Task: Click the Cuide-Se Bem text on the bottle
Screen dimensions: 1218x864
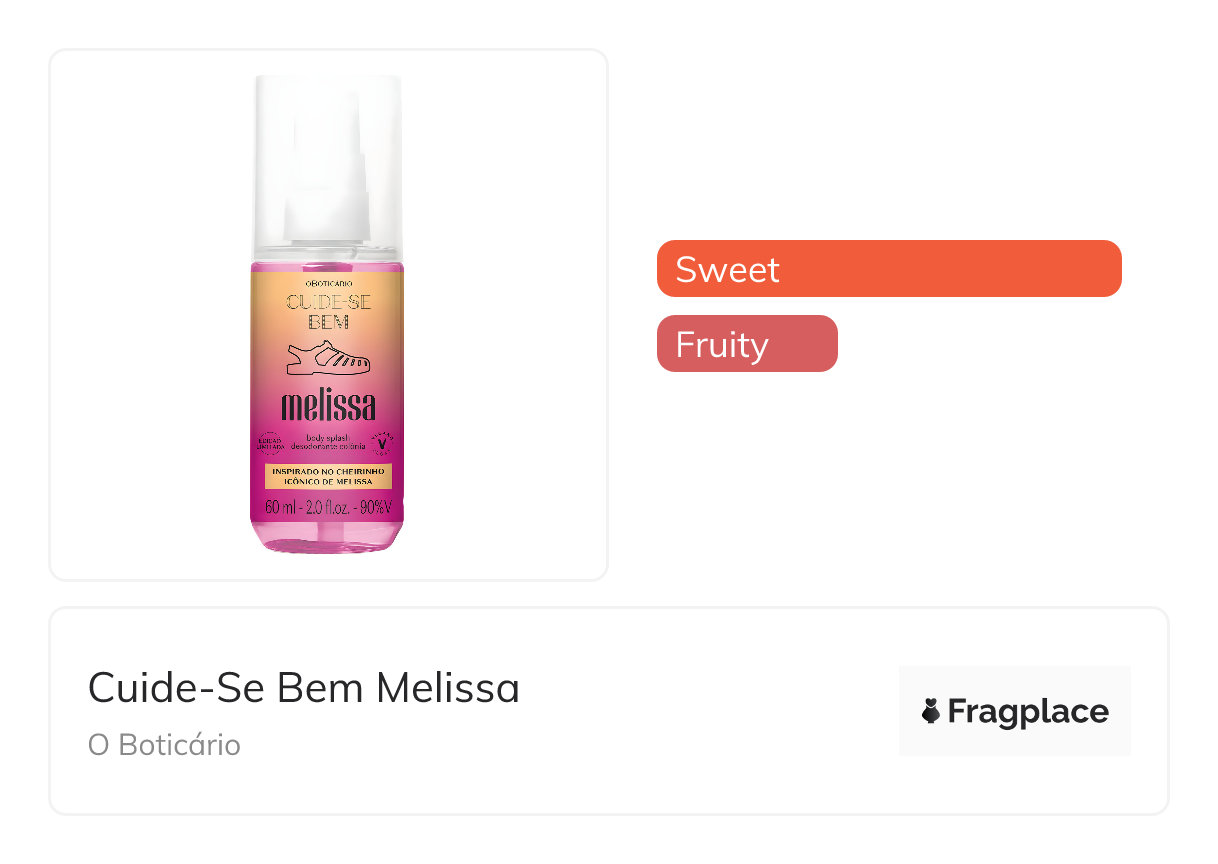Action: click(328, 311)
